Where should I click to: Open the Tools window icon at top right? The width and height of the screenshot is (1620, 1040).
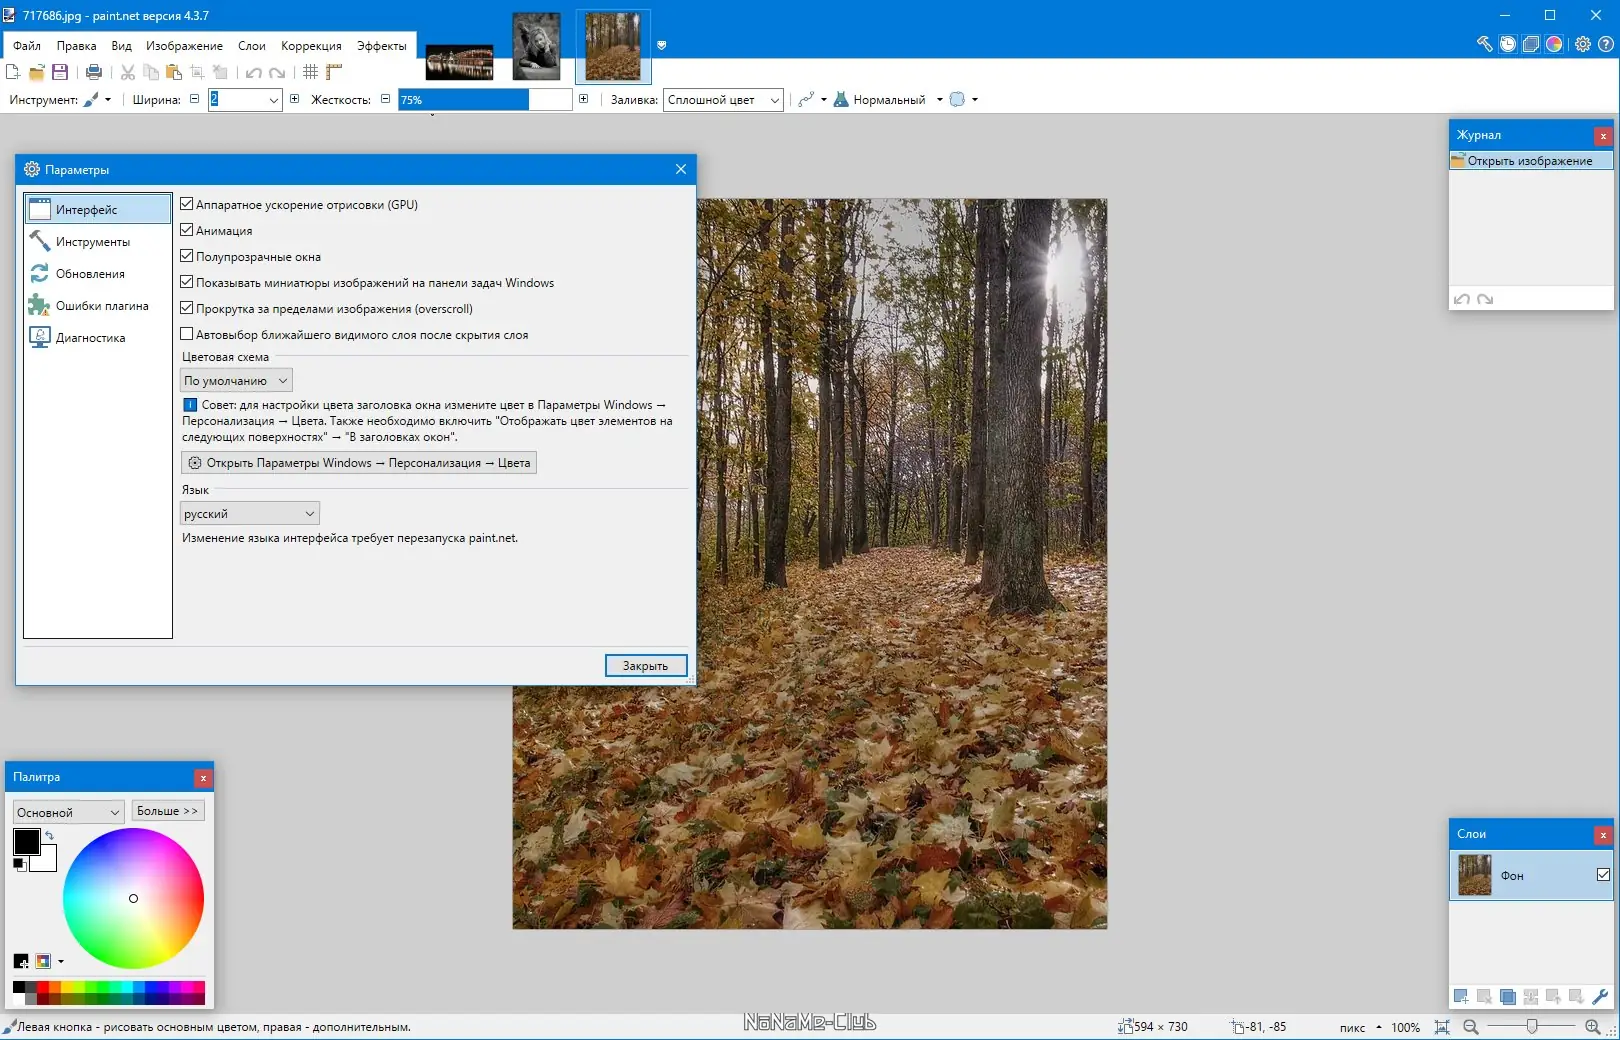tap(1485, 44)
